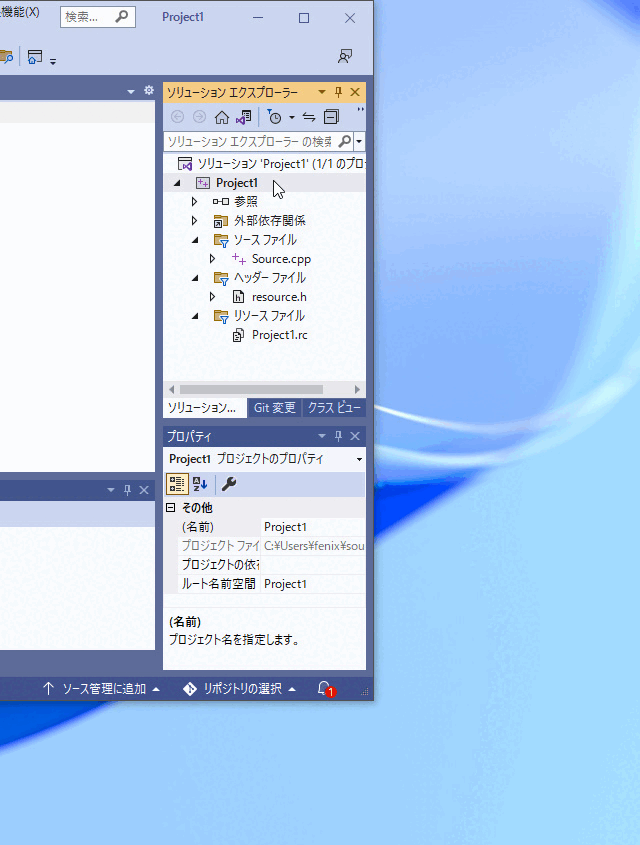Image resolution: width=640 pixels, height=845 pixels.
Task: Click the magnifier icon in Solution Explorer search
Action: click(345, 141)
